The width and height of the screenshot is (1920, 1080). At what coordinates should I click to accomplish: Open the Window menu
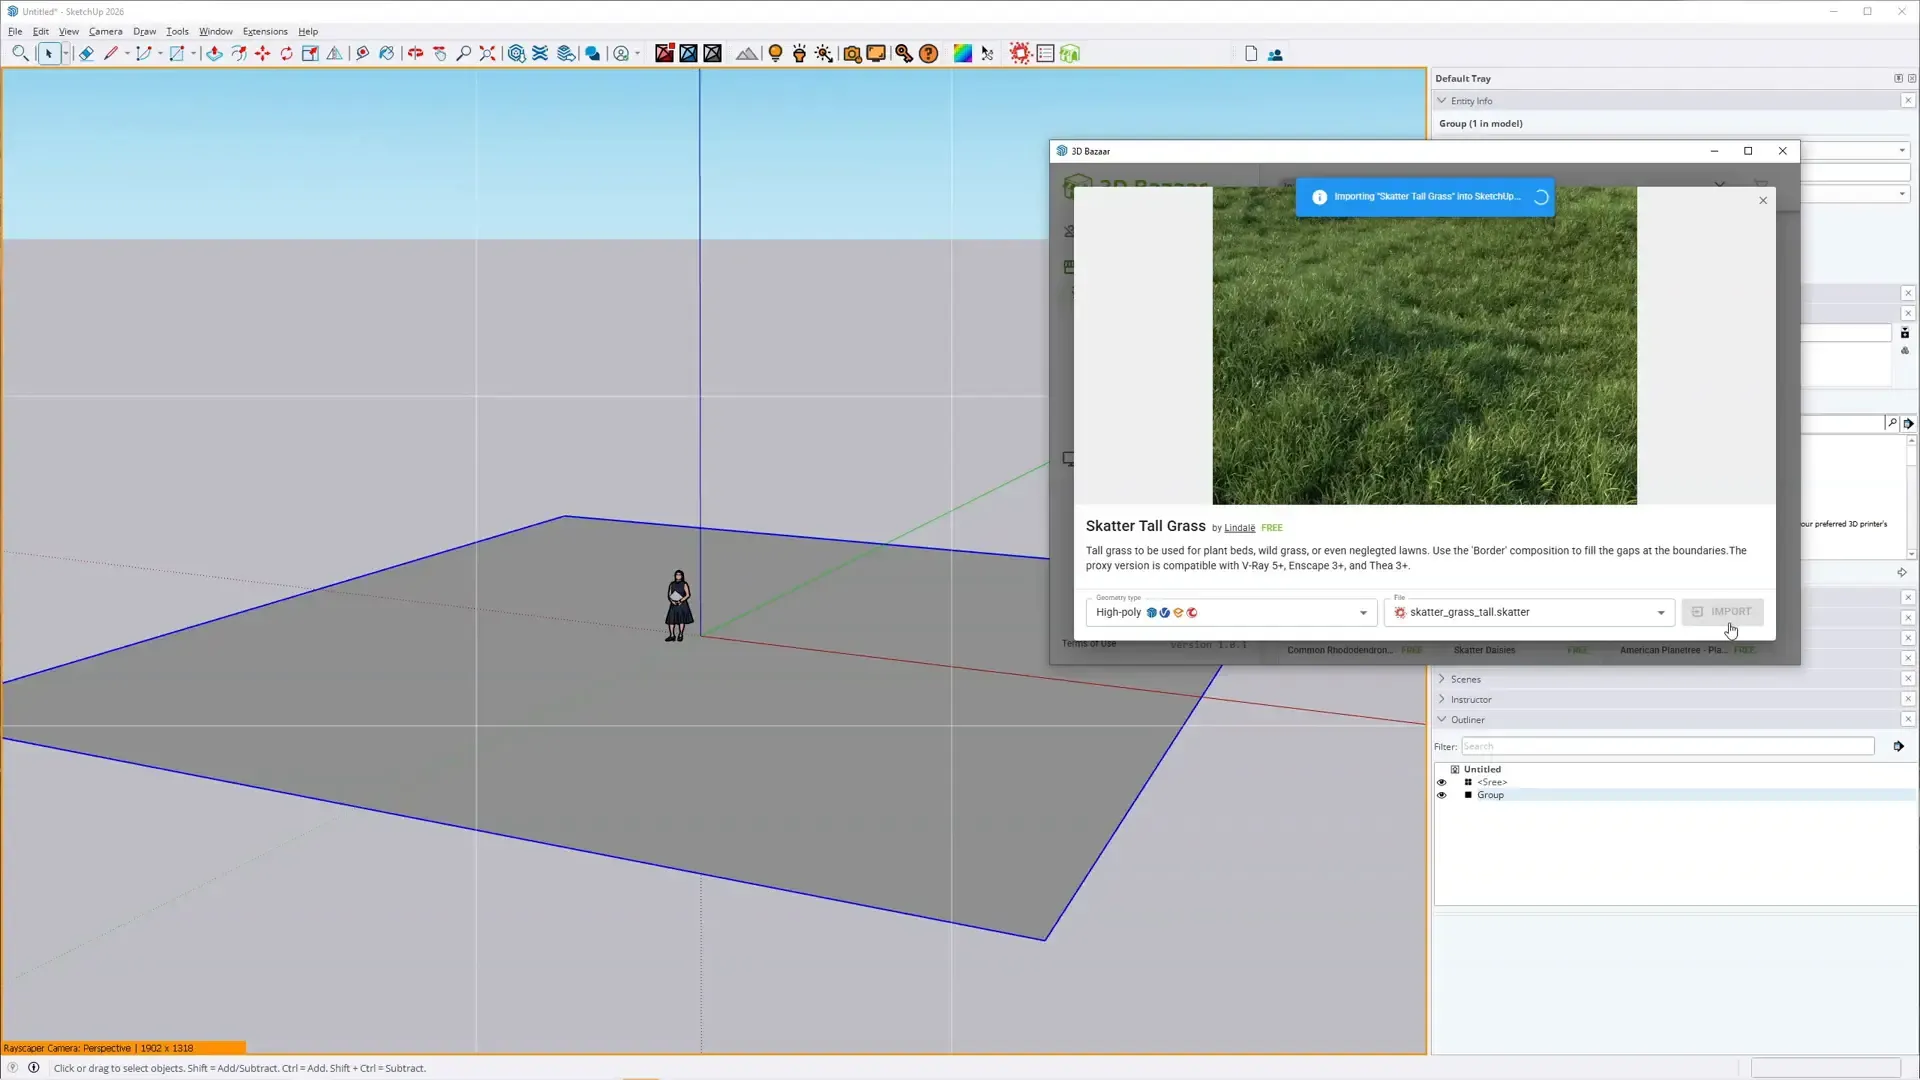coord(215,31)
